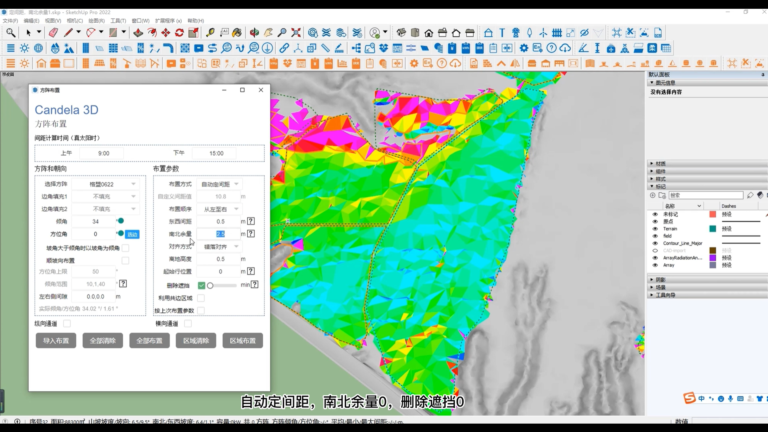Image resolution: width=768 pixels, height=432 pixels.
Task: Hide the Array tag visibility
Action: (x=655, y=265)
